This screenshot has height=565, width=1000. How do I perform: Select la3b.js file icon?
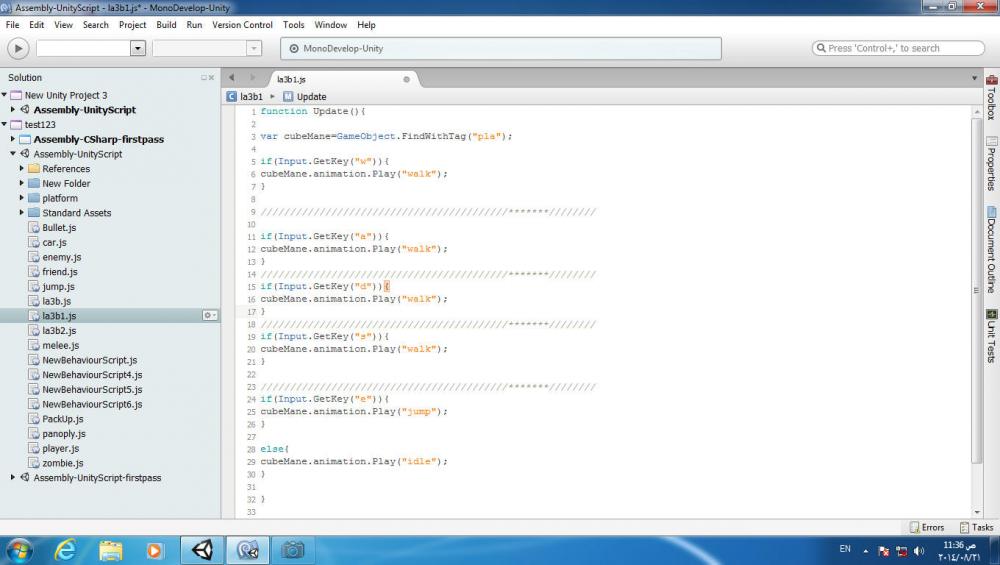coord(34,300)
